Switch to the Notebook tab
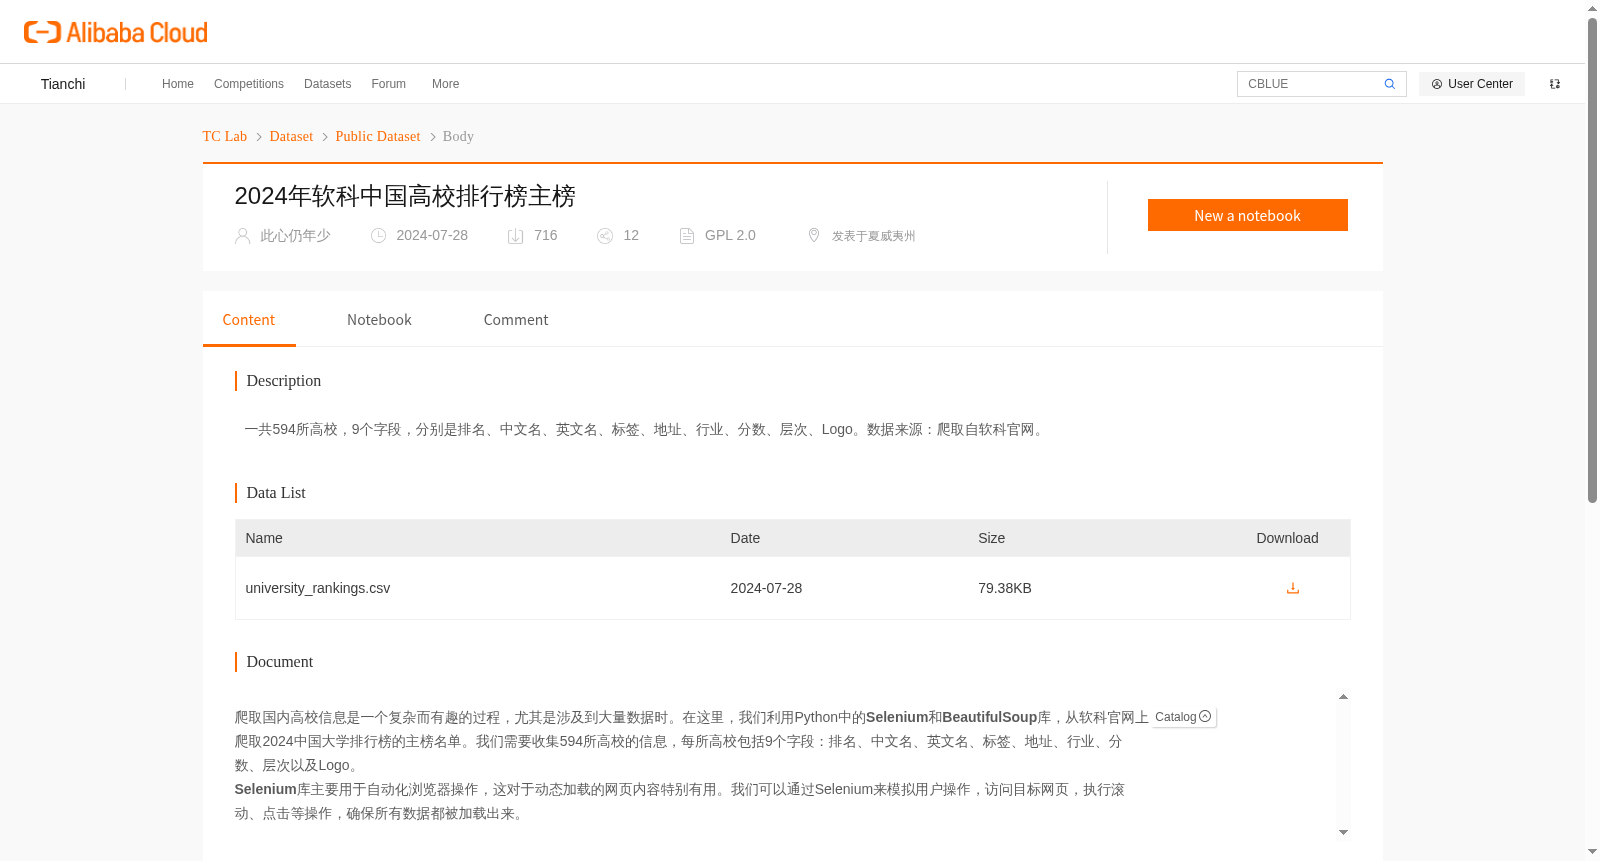The image size is (1600, 861). click(x=379, y=320)
